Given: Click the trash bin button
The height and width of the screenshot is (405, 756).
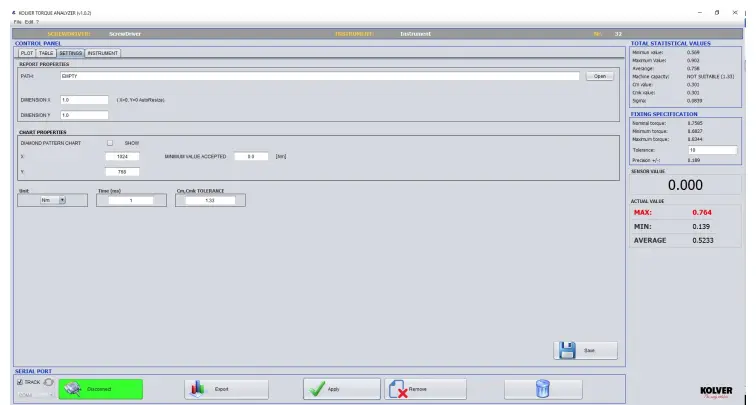Looking at the screenshot, I should point(543,389).
